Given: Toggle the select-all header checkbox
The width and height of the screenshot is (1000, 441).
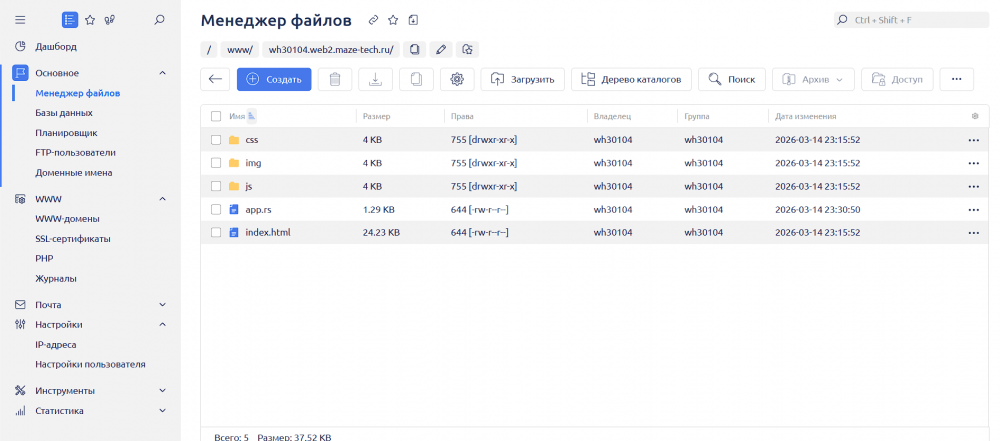Looking at the screenshot, I should pyautogui.click(x=216, y=116).
